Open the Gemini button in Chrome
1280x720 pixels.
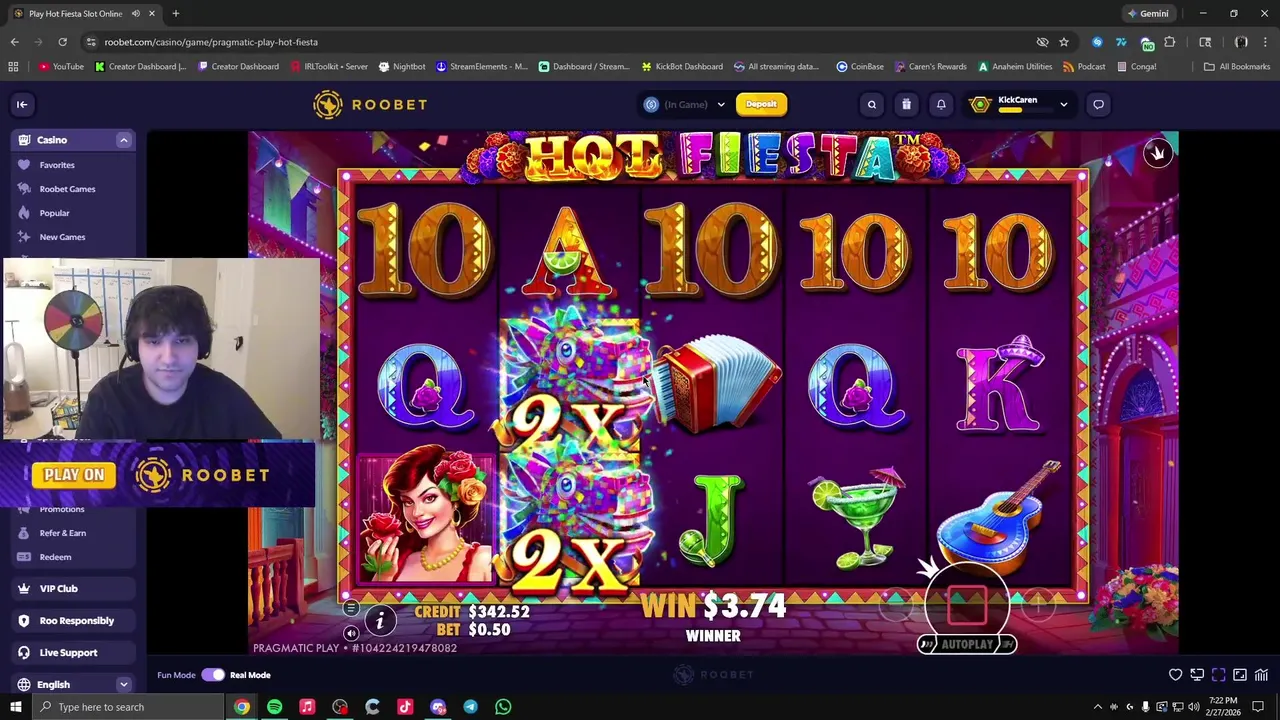click(1148, 14)
